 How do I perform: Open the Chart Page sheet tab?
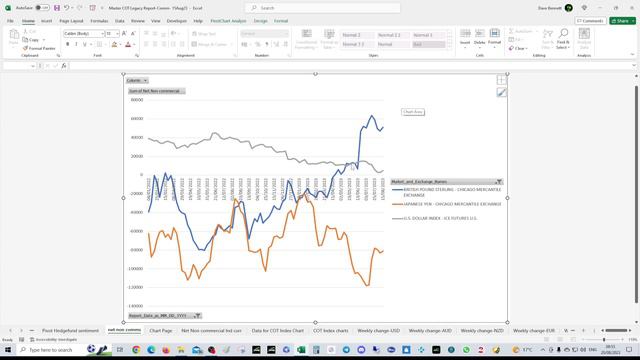pos(160,331)
